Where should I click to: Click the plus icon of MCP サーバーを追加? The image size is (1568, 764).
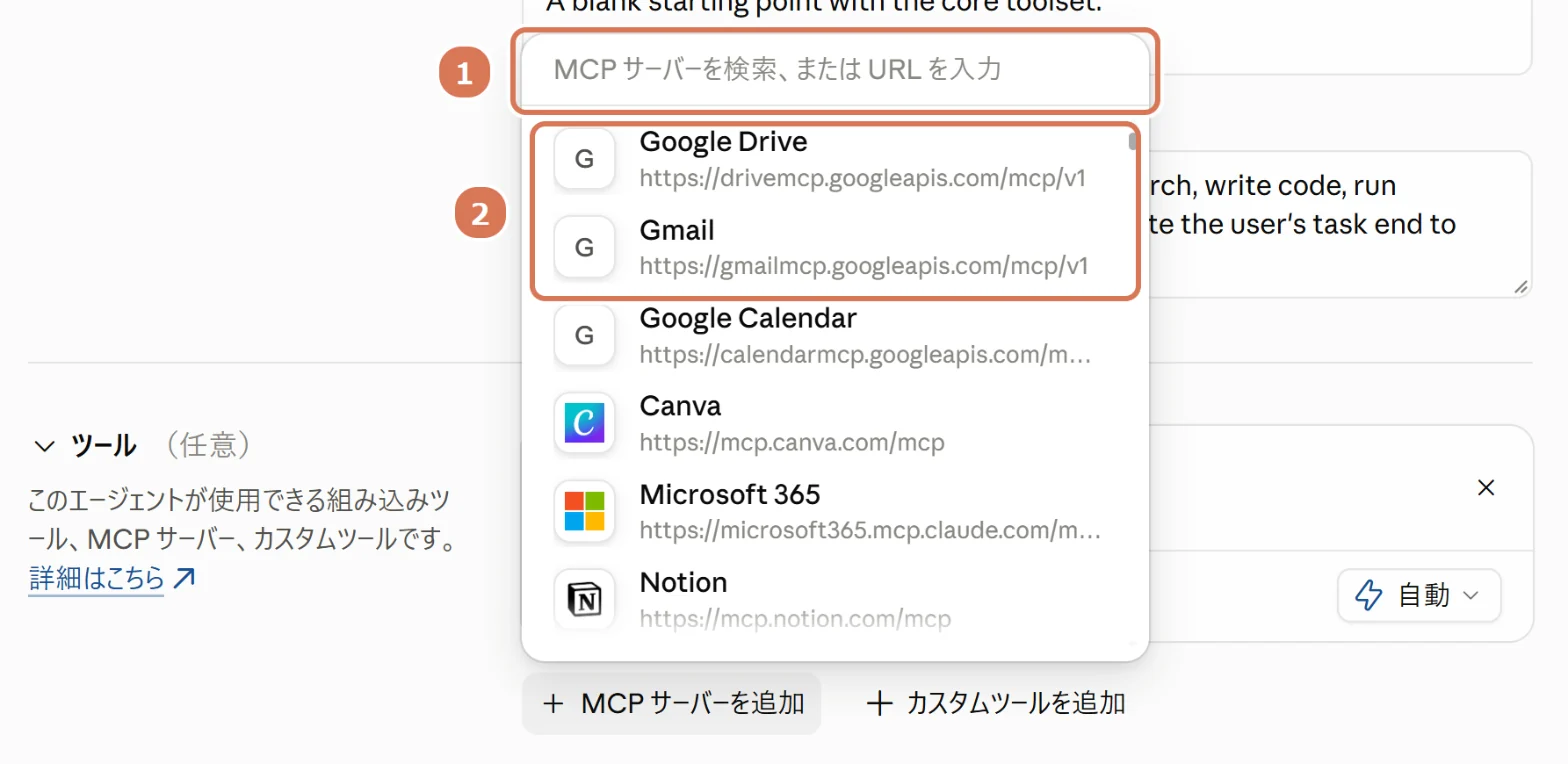coord(552,704)
